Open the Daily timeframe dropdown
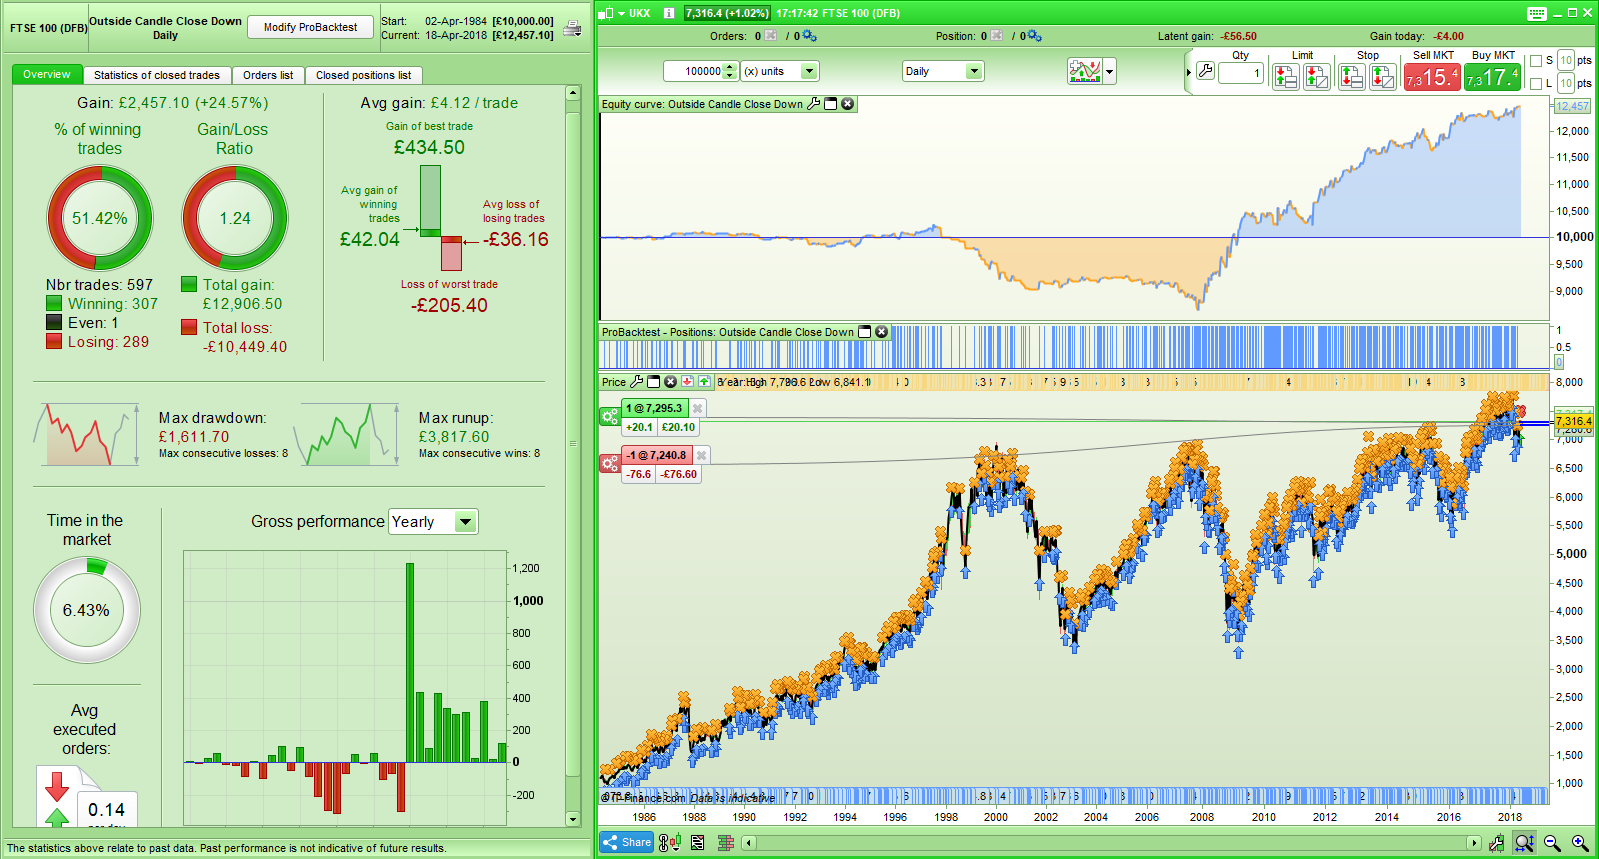Viewport: 1599px width, 859px height. (943, 71)
